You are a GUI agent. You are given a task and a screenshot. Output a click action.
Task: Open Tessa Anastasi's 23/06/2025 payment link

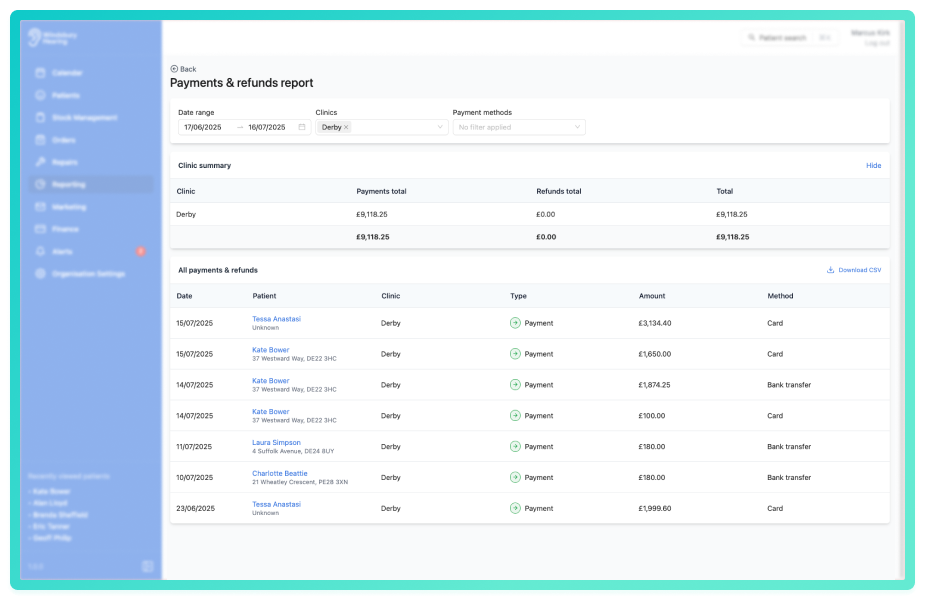pos(276,504)
